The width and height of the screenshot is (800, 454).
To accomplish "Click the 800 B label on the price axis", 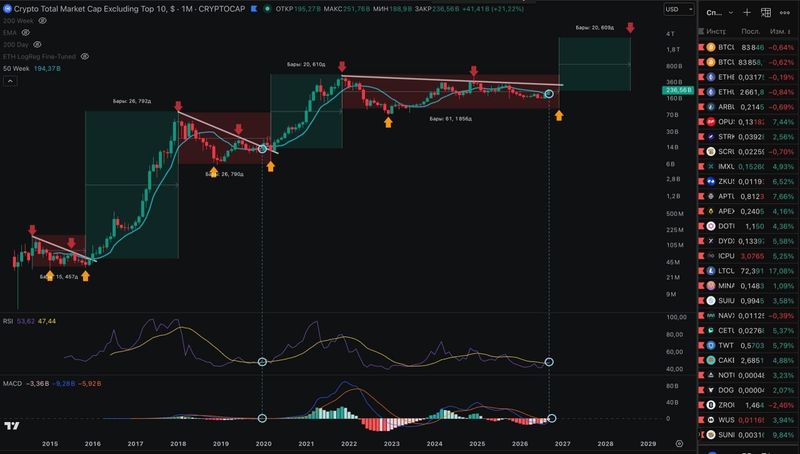I will tap(674, 66).
